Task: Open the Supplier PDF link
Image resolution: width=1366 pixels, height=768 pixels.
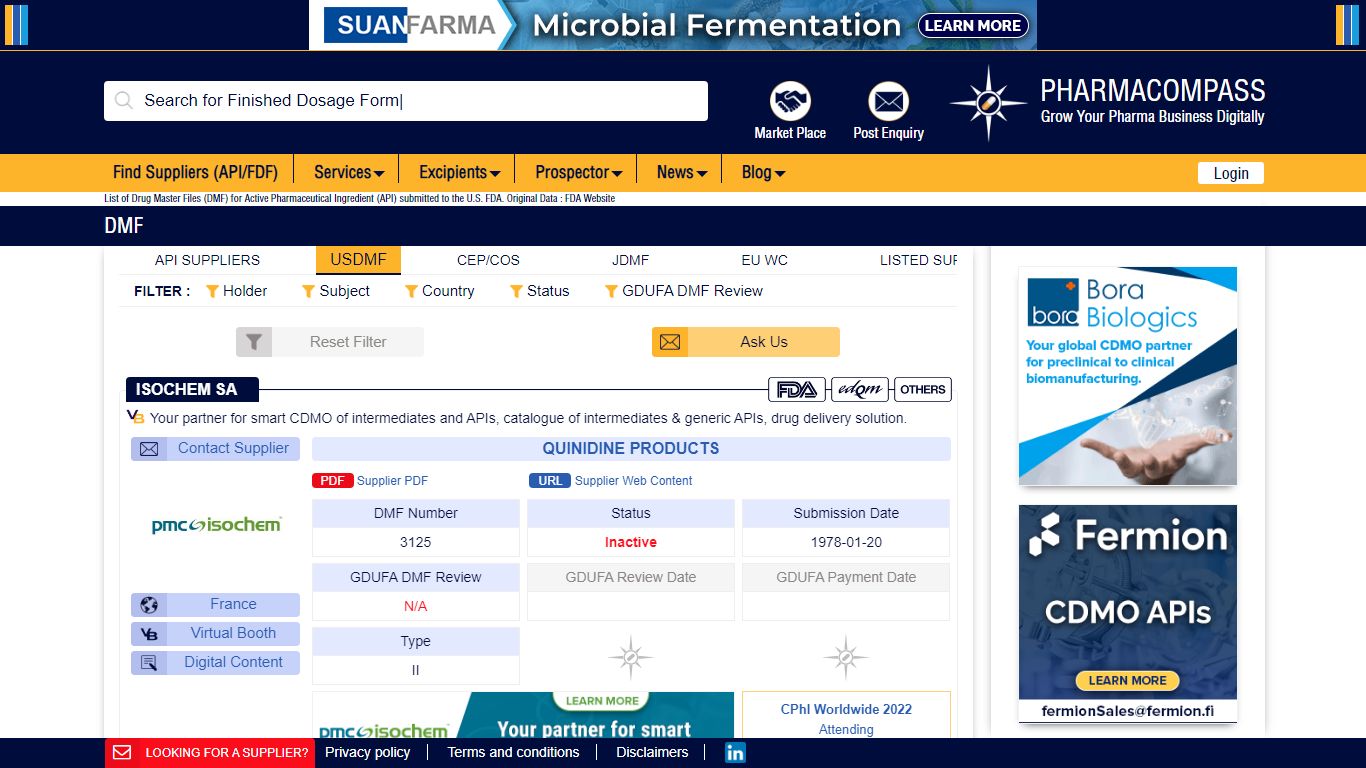Action: tap(392, 481)
